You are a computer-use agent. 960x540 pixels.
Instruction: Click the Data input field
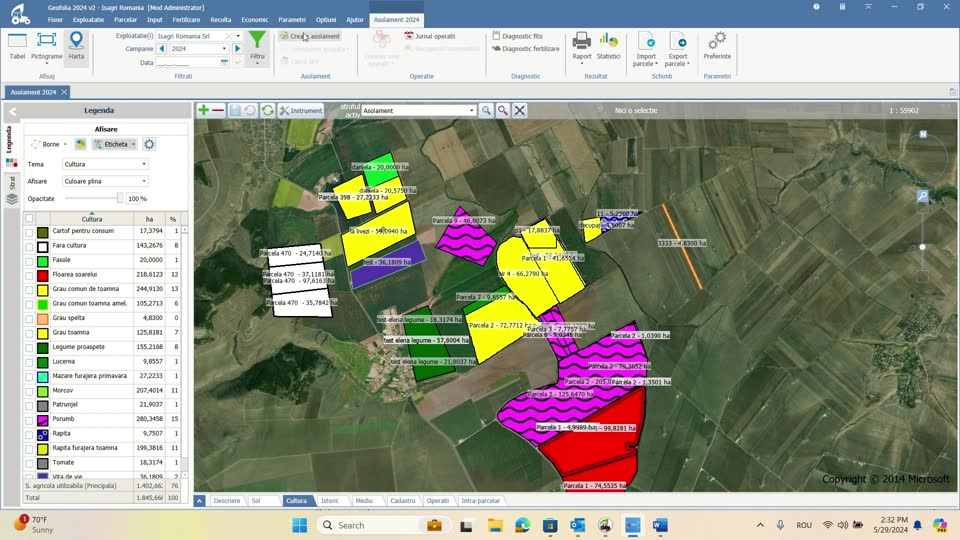(187, 62)
